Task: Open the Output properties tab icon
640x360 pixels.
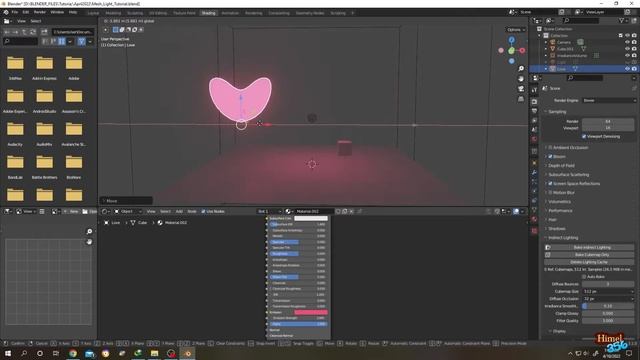Action: pos(534,111)
